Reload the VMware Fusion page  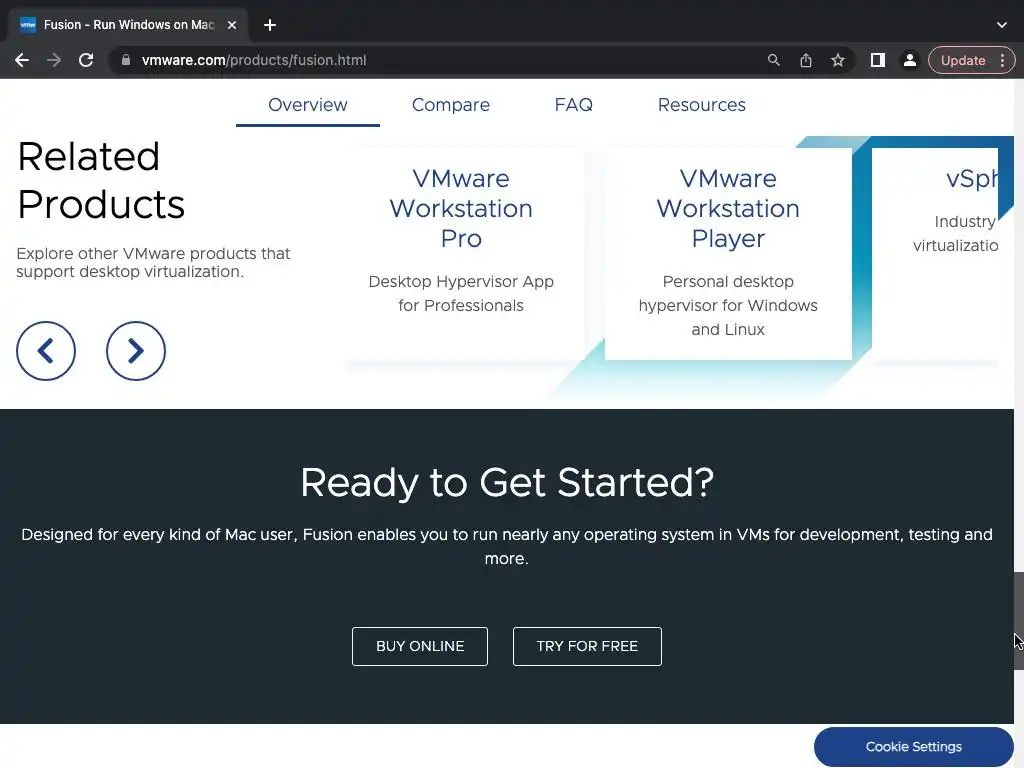coord(86,60)
